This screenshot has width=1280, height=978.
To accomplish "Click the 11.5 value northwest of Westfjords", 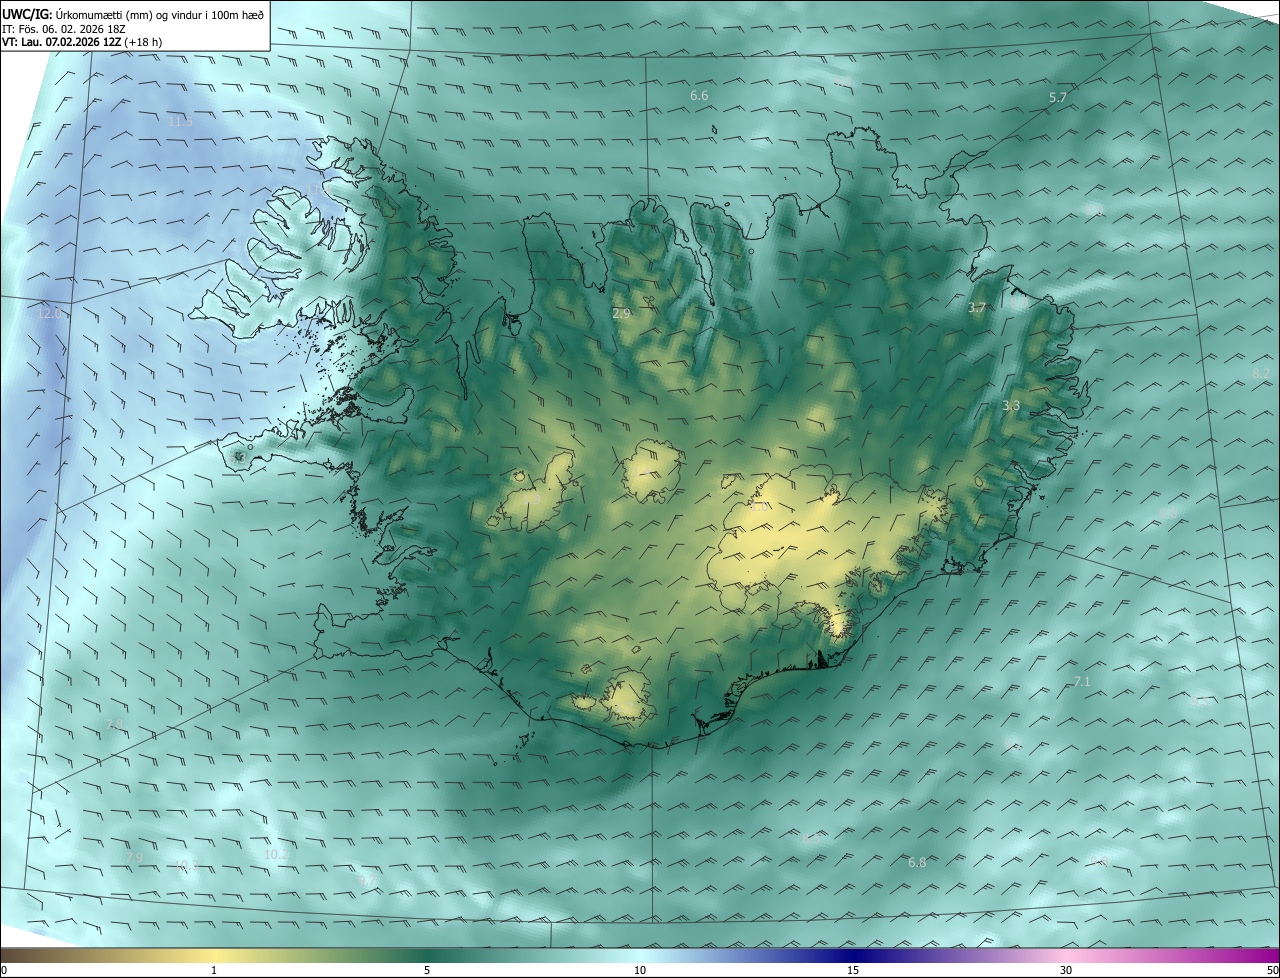I will coord(180,121).
